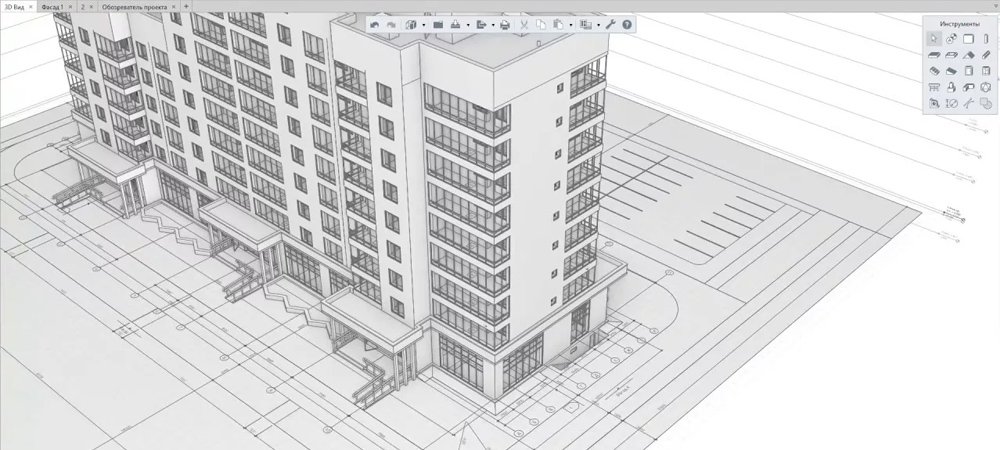
Task: Select the arrow selection tool
Action: 934,38
